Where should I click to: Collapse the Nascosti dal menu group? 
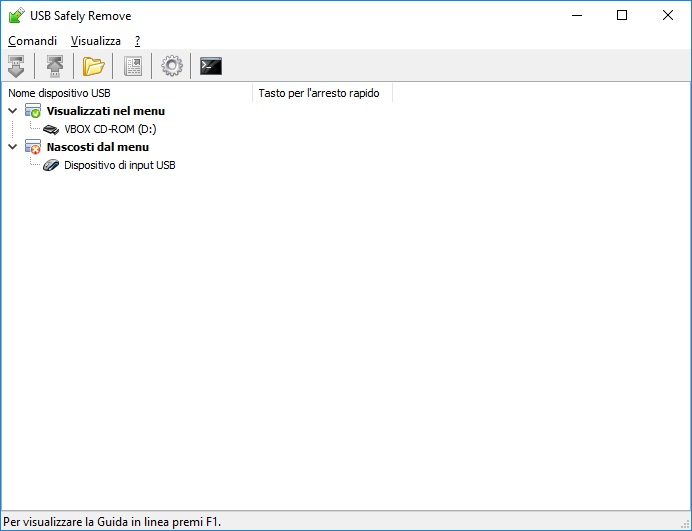13,147
